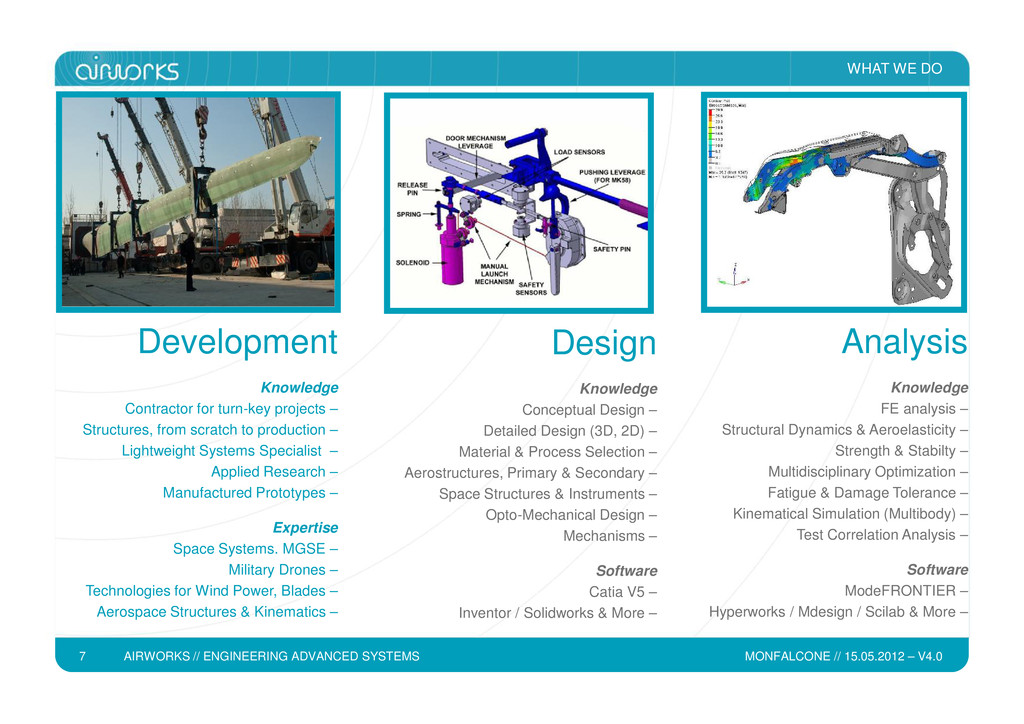The width and height of the screenshot is (1024, 724).
Task: Select 'Contractor for turn-key projects' line
Action: pos(231,409)
